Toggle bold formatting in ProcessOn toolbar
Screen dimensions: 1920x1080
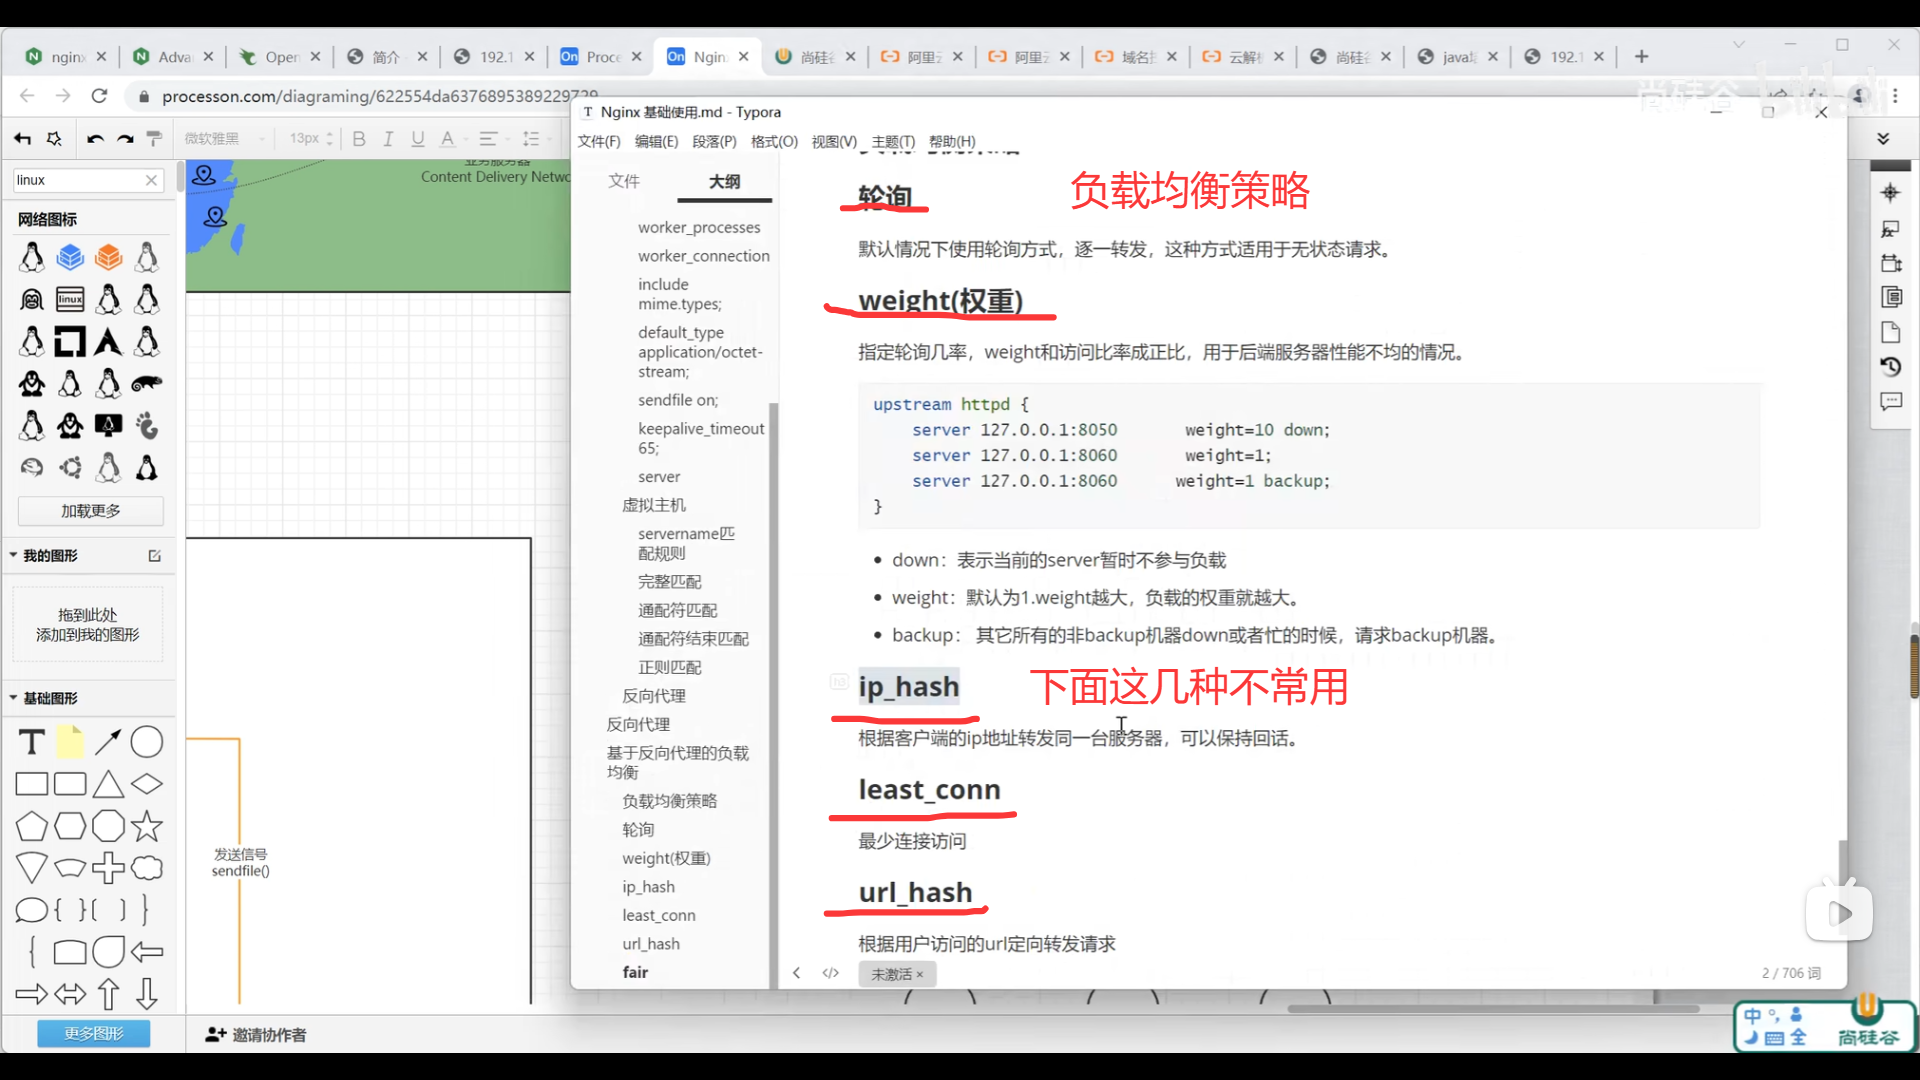point(359,139)
